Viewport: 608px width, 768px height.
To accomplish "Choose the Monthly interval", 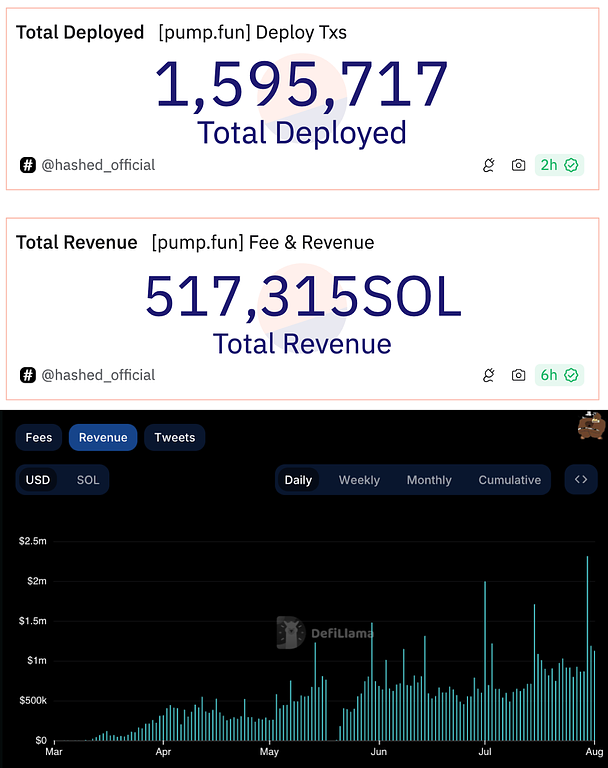I will (x=429, y=480).
